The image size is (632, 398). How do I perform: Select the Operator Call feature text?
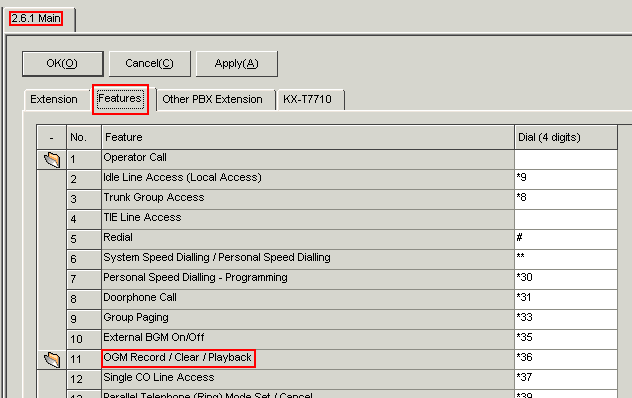(135, 157)
